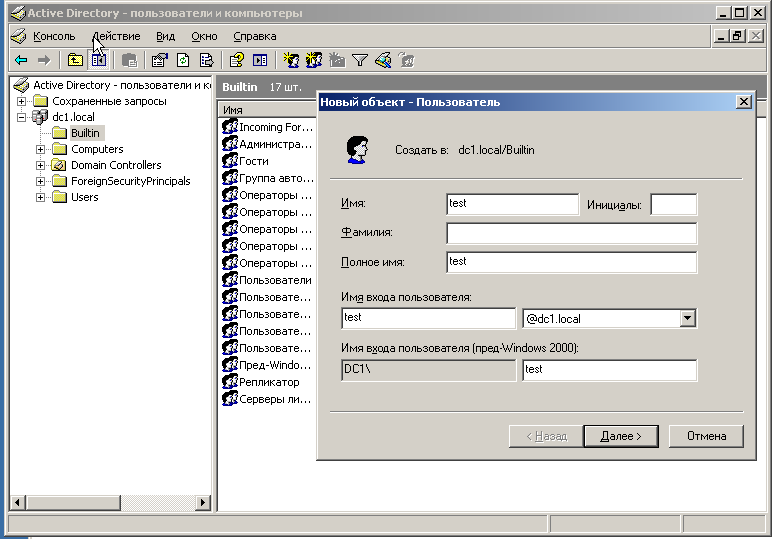Screen dimensions: 772x539
Task: Select the Сохраненные запросы folder
Action: (109, 101)
